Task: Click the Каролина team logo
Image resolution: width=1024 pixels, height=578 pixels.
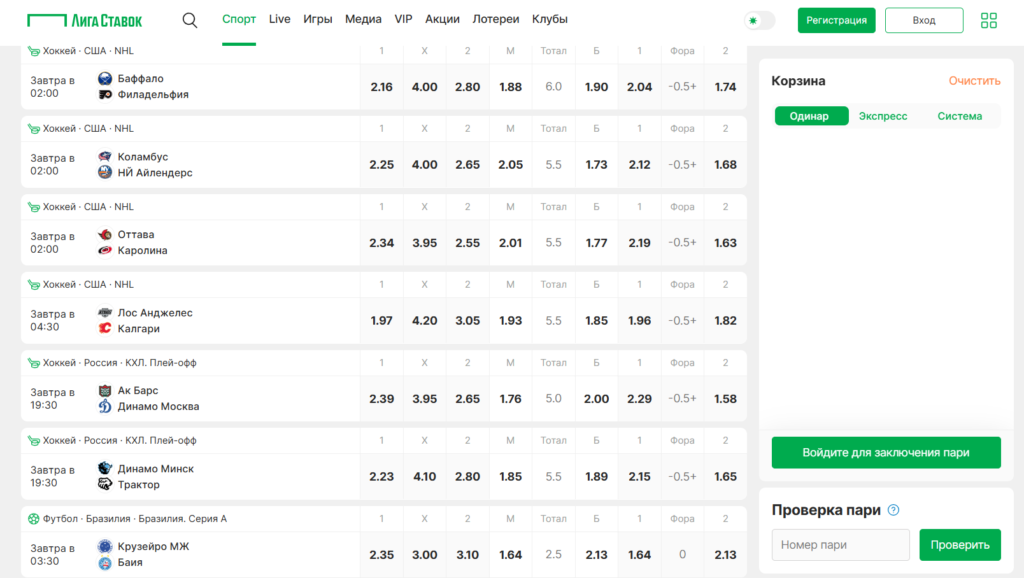Action: click(104, 250)
